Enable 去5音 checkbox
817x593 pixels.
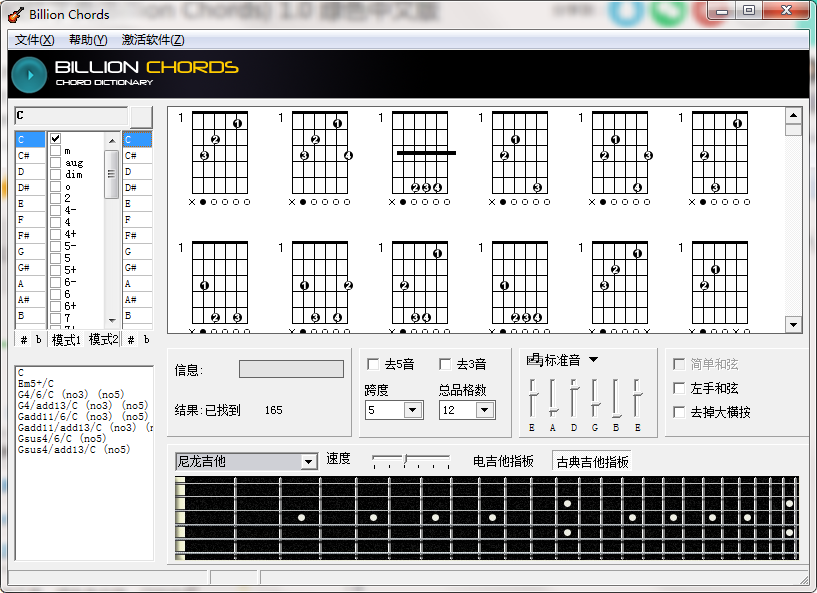click(373, 364)
